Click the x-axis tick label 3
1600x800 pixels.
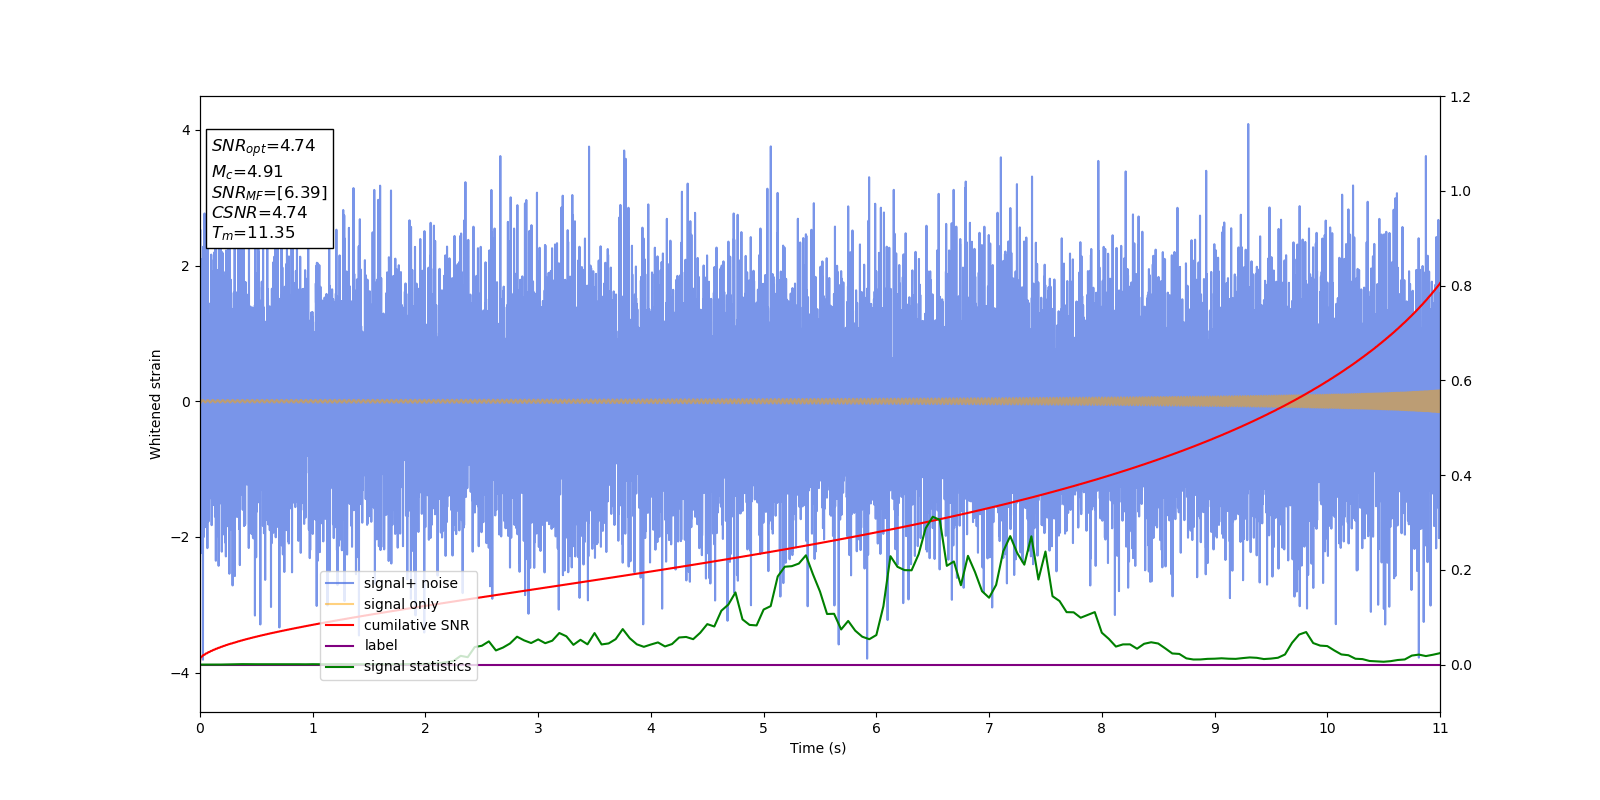pyautogui.click(x=538, y=728)
